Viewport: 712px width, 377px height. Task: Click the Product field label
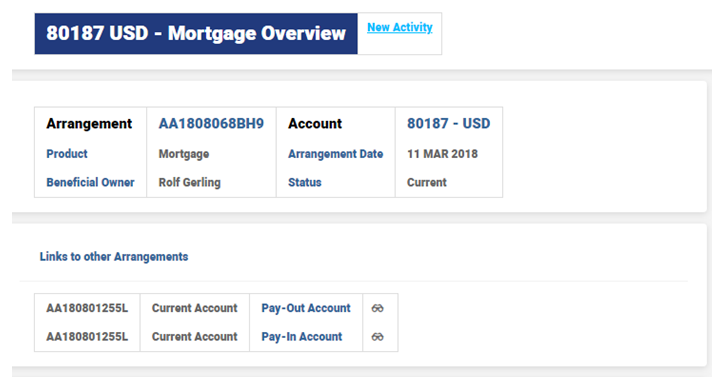point(67,154)
